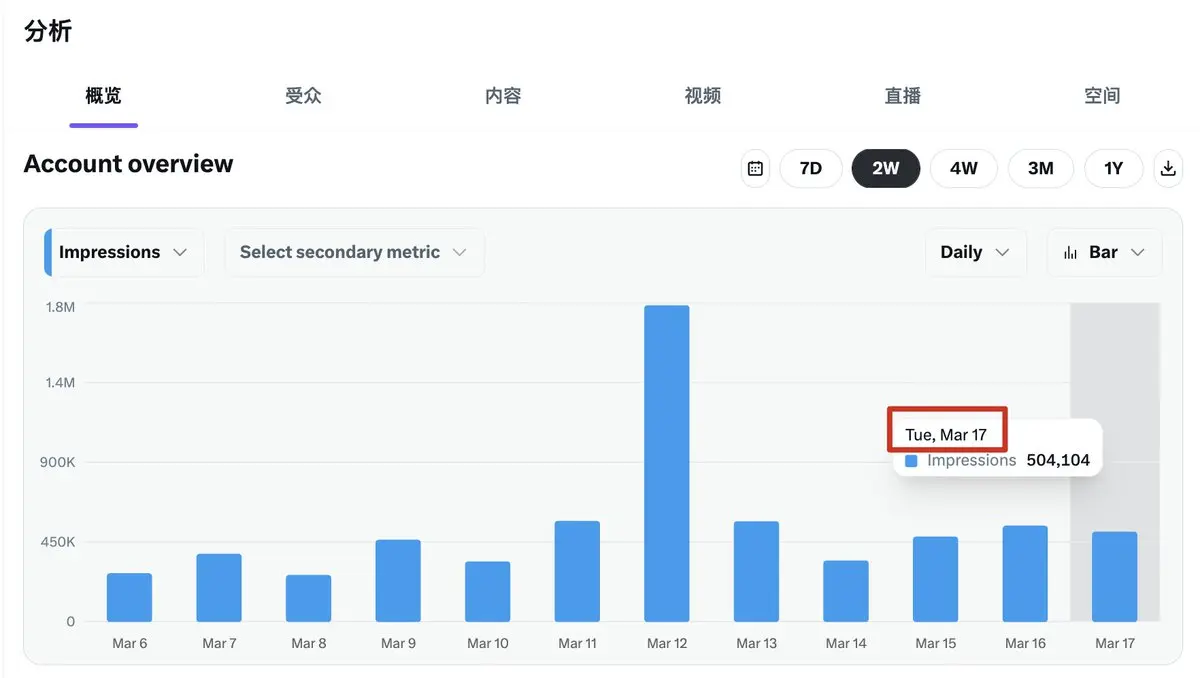The image size is (1200, 678).
Task: Click the Mar 14 bar
Action: (846, 591)
